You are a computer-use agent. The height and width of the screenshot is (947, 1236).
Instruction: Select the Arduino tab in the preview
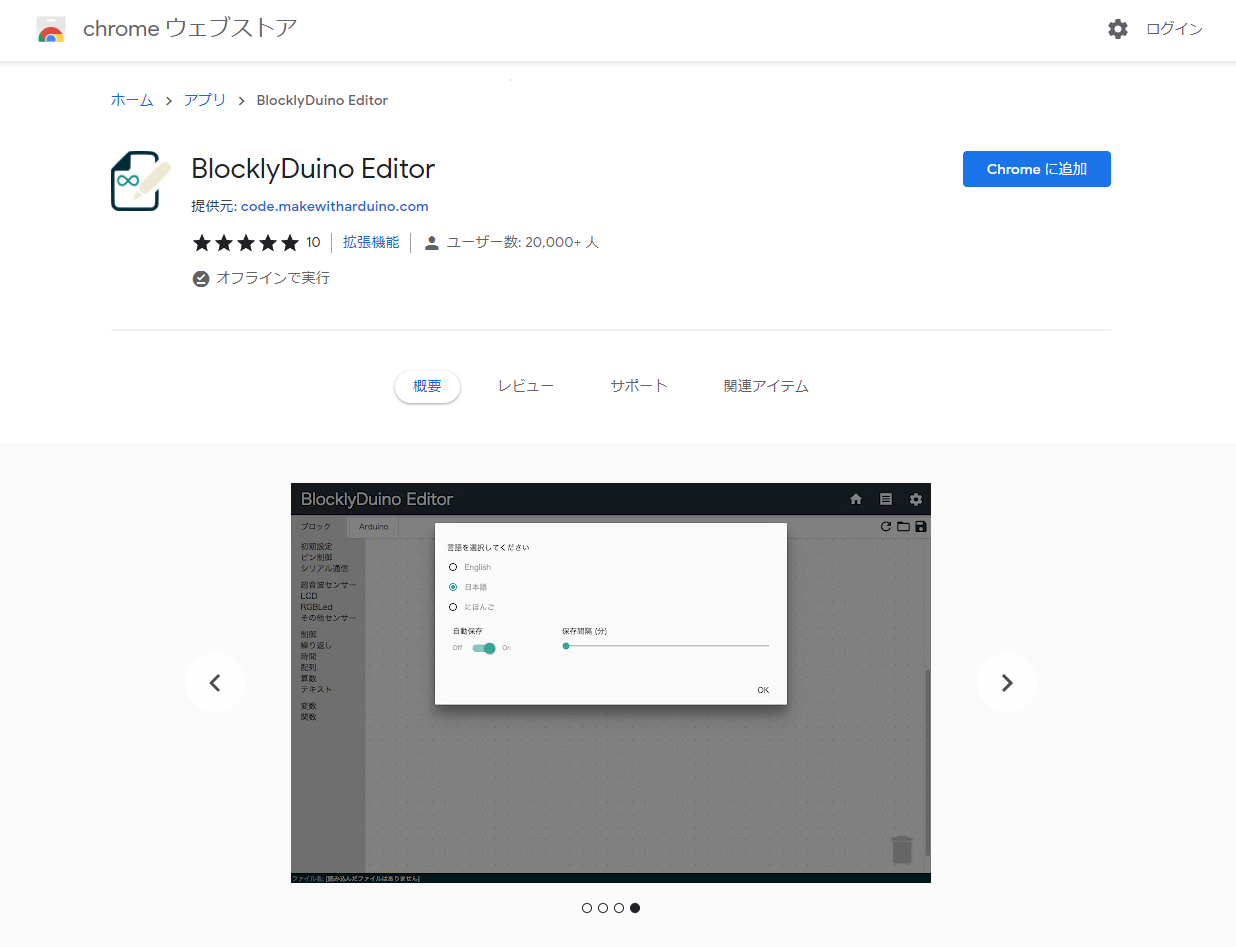tap(374, 526)
